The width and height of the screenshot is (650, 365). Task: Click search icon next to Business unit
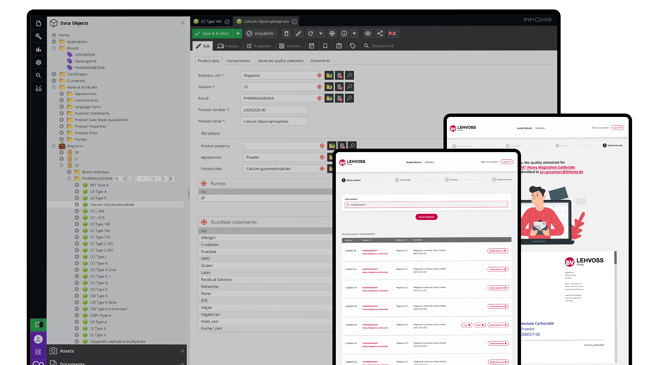coord(349,75)
